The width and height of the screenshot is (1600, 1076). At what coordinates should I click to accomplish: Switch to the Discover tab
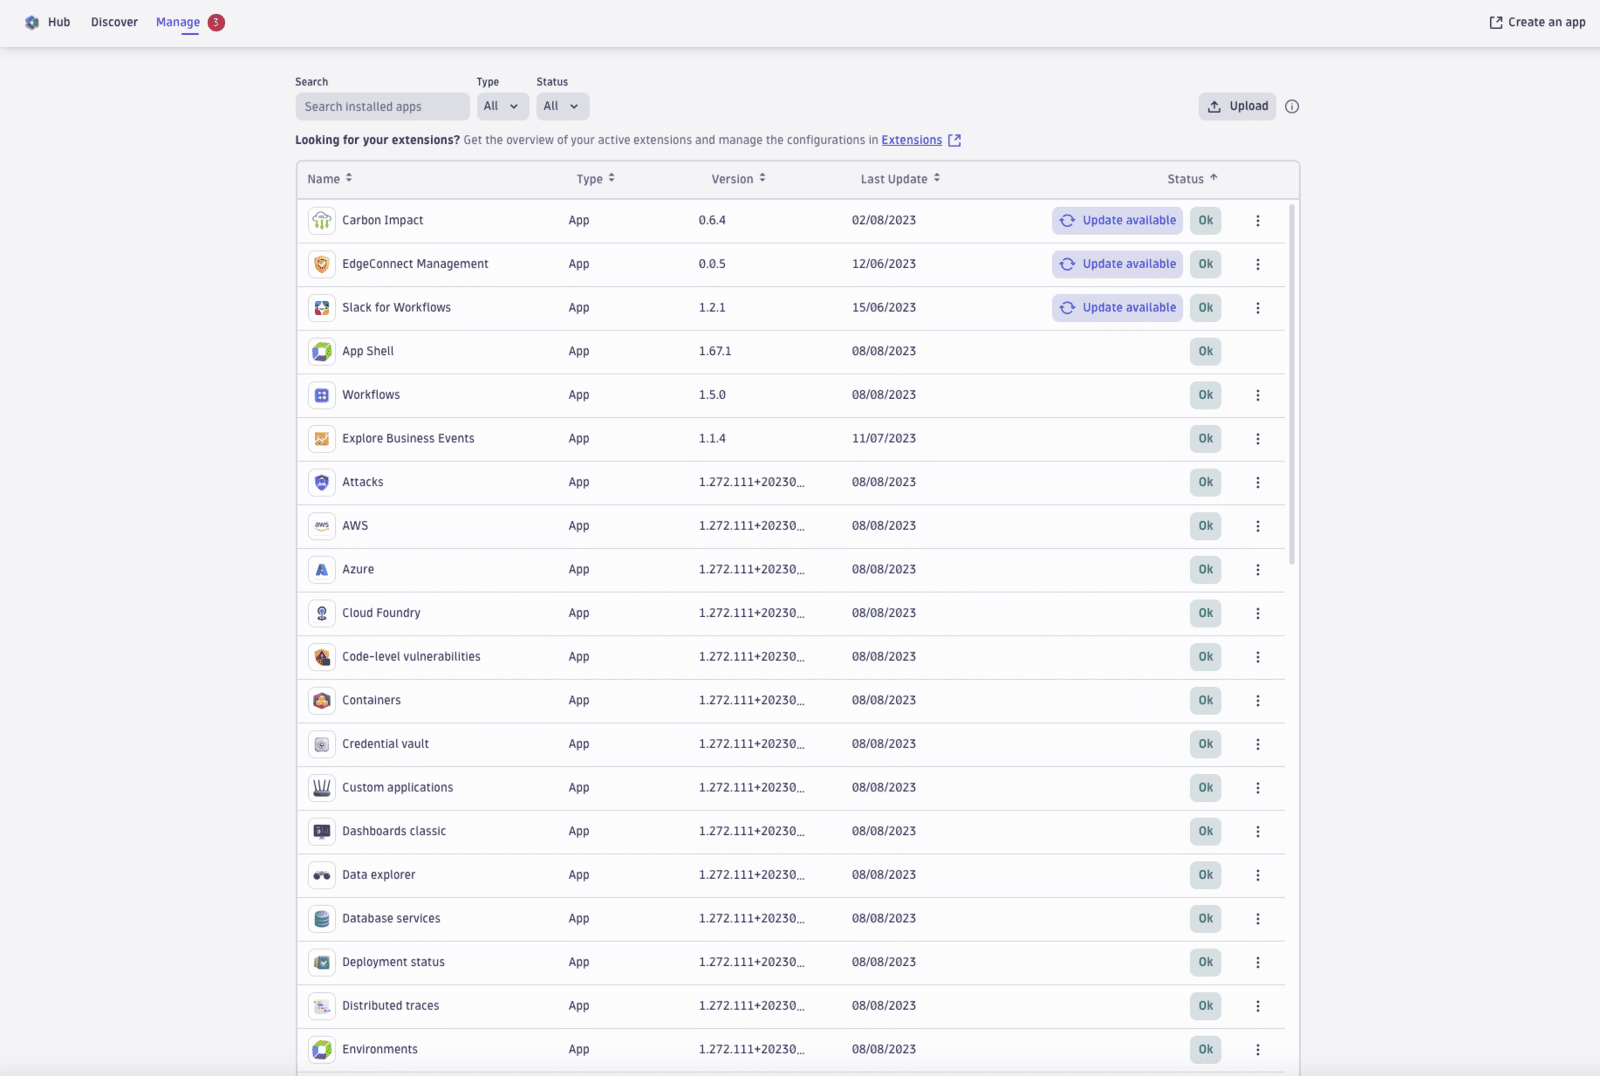point(114,21)
